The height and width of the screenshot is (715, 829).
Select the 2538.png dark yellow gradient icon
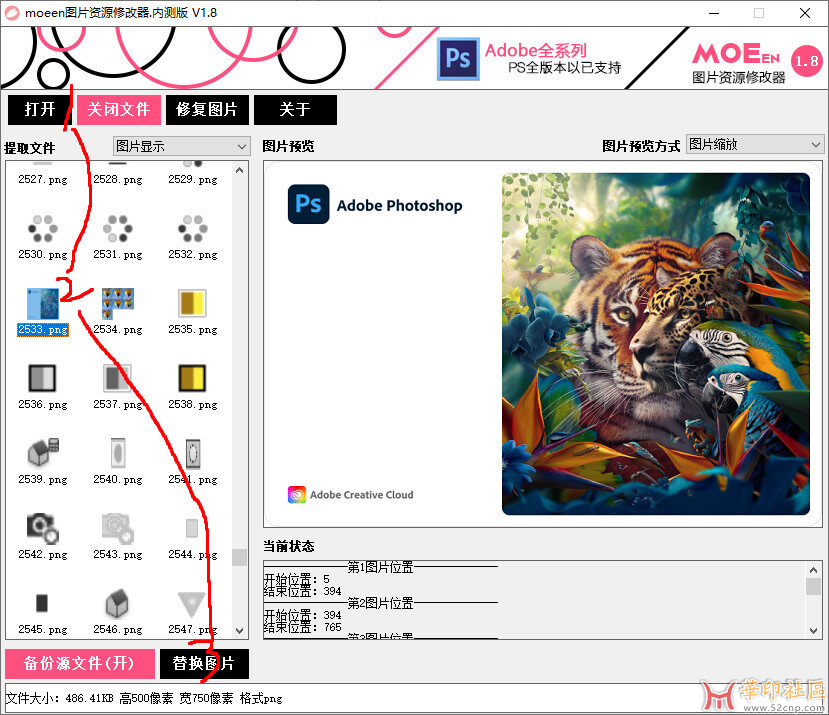(x=192, y=378)
